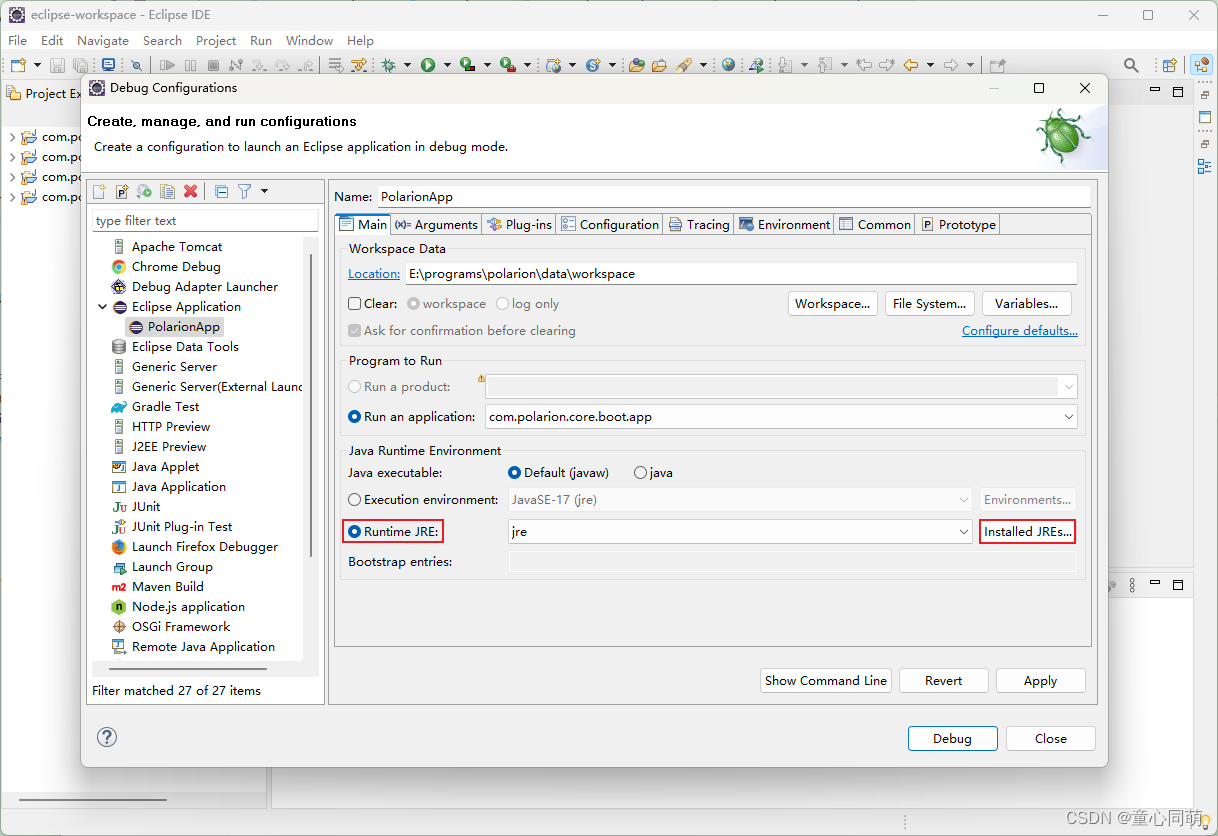
Task: Click the Open Type icon in the Eclipse toolbar
Action: coord(637,65)
